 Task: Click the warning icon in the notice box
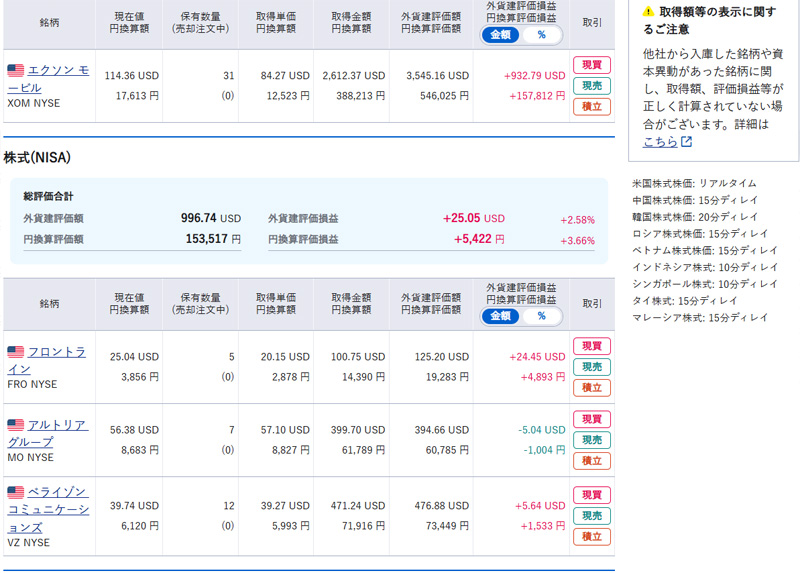coord(648,11)
